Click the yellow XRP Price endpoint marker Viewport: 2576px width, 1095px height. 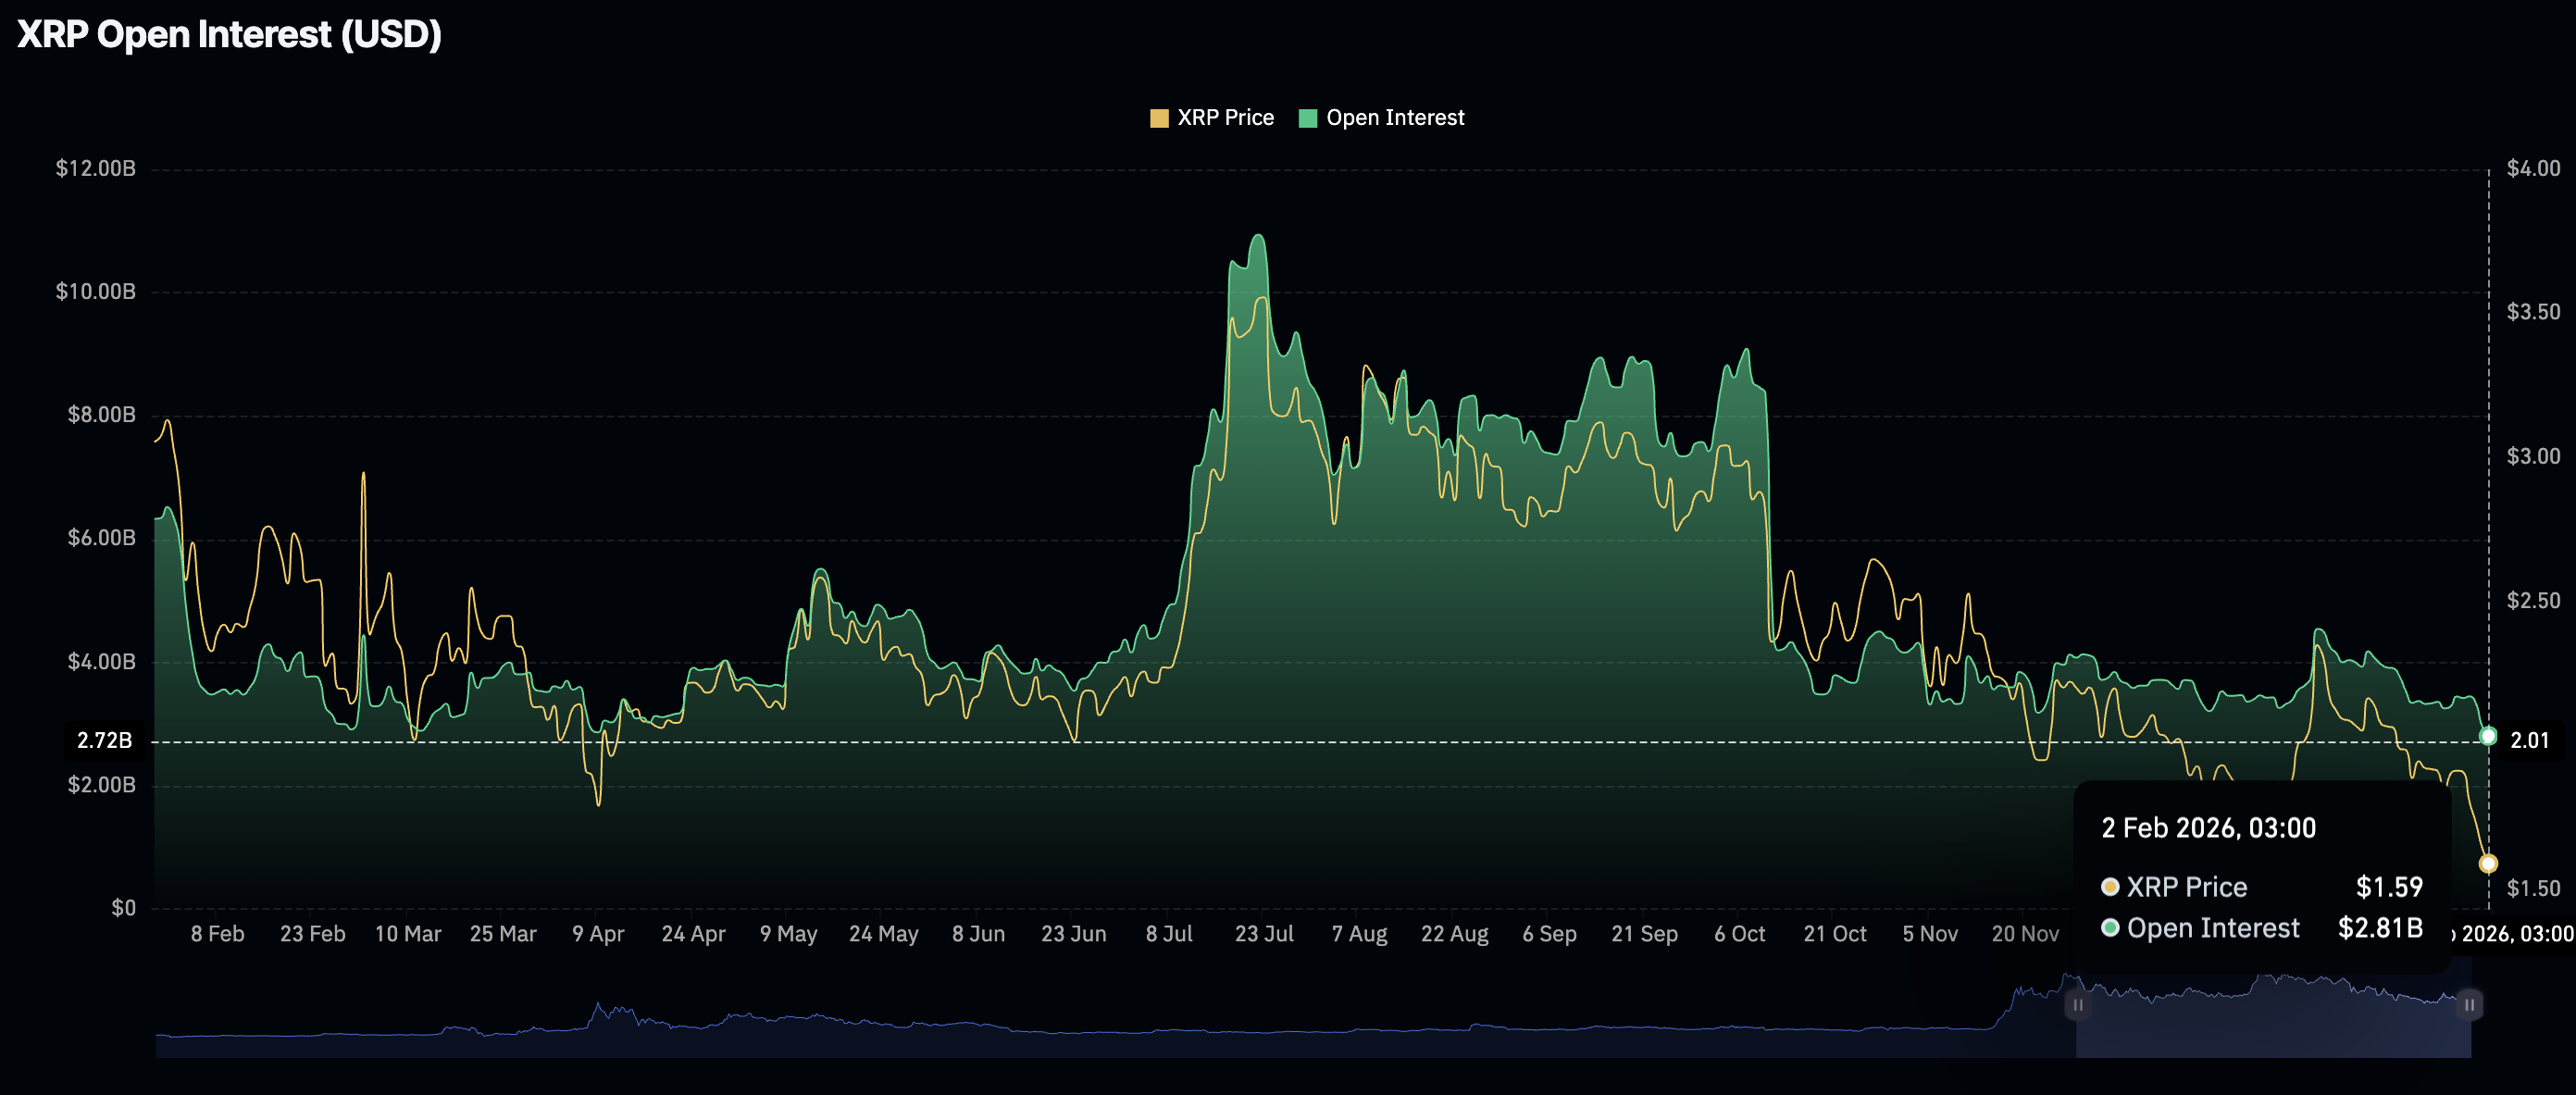tap(2488, 863)
